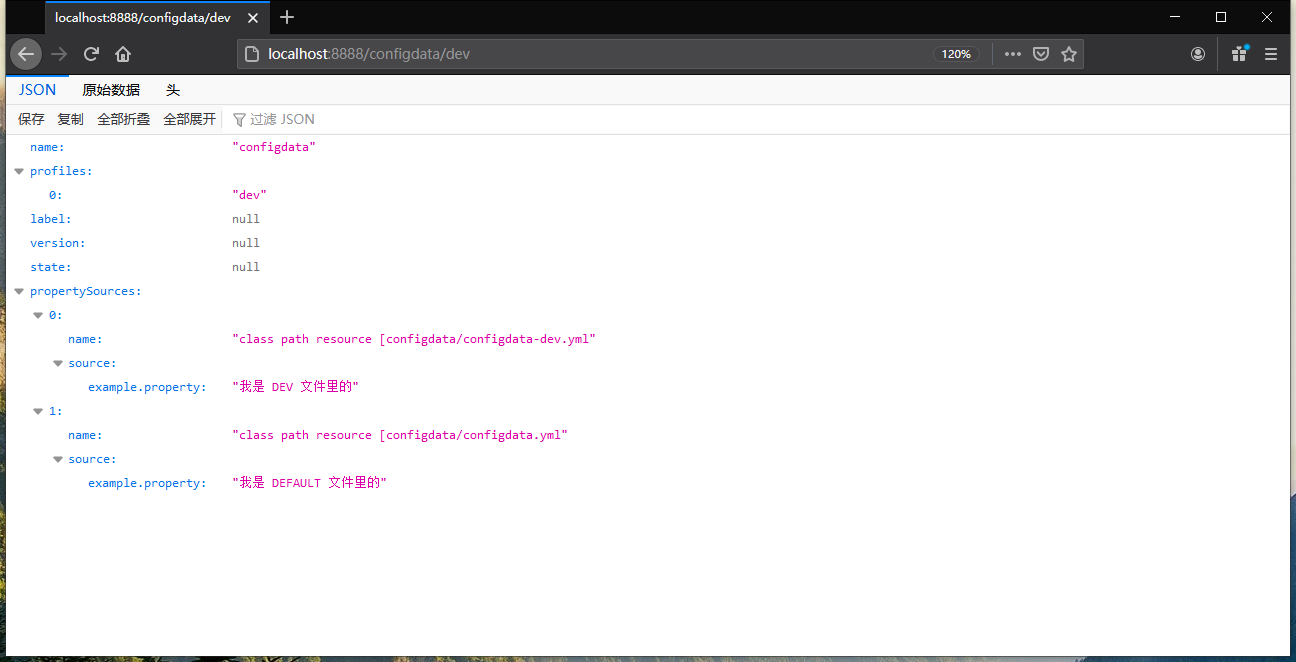Viewport: 1296px width, 662px height.
Task: Click the configdata/configdata.yml resource value
Action: tap(400, 435)
